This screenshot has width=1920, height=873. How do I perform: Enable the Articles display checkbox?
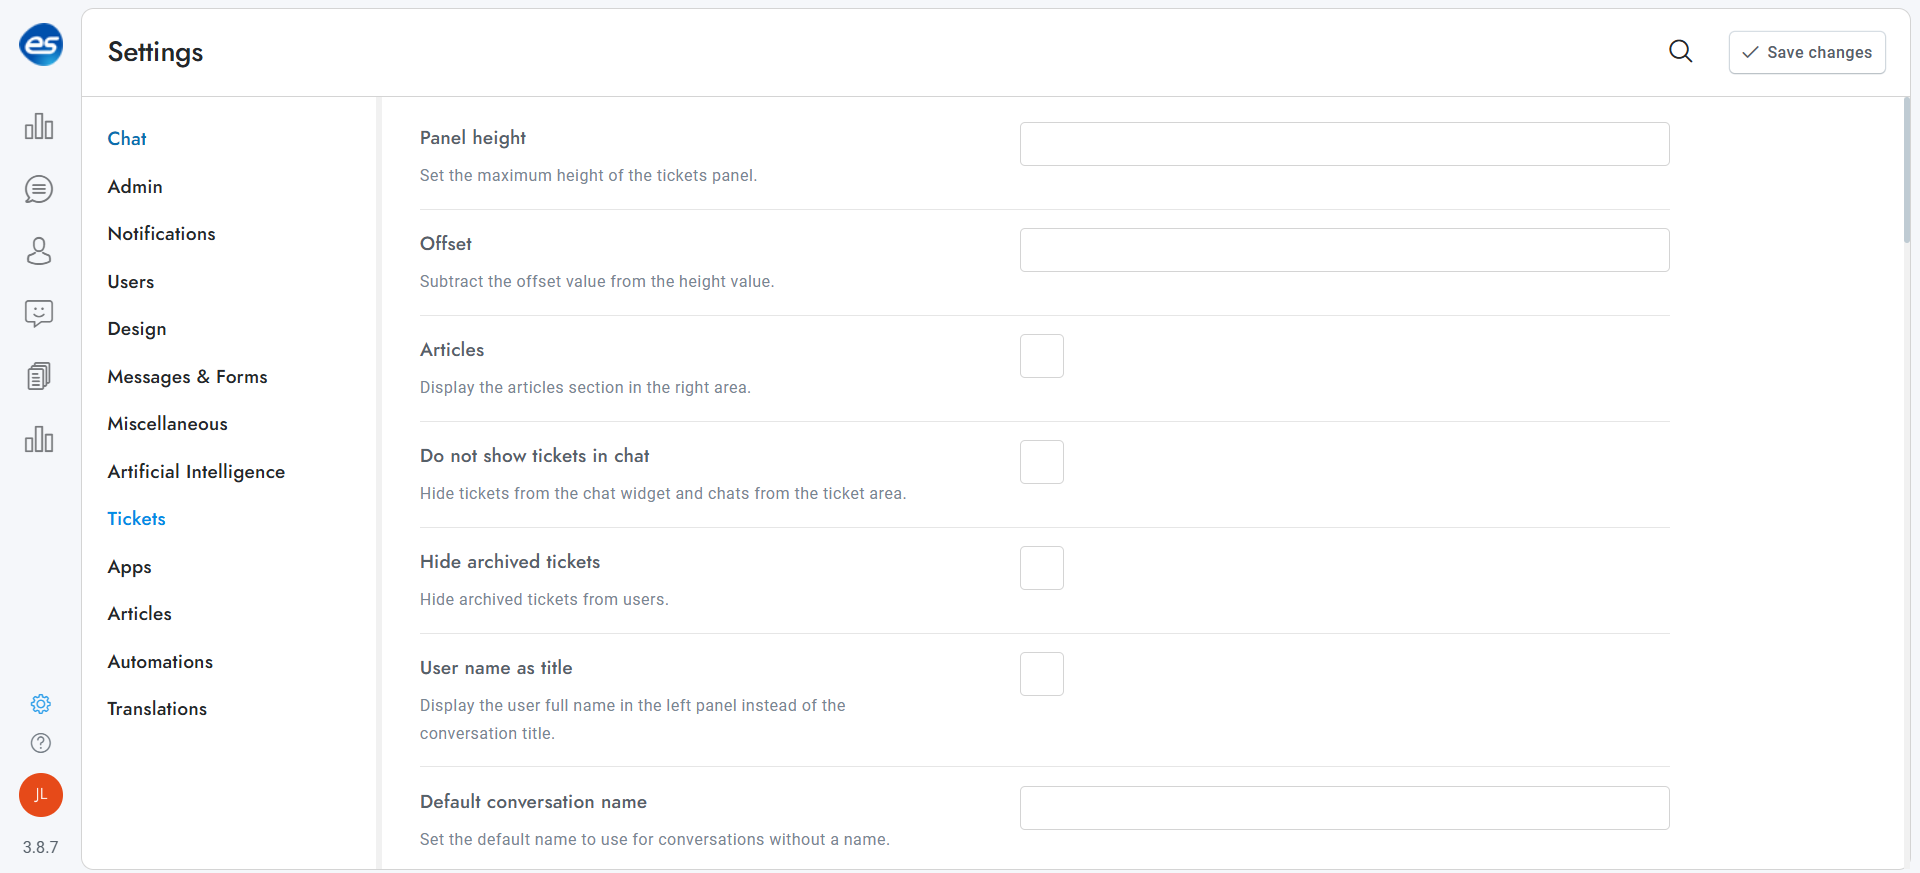click(1042, 356)
